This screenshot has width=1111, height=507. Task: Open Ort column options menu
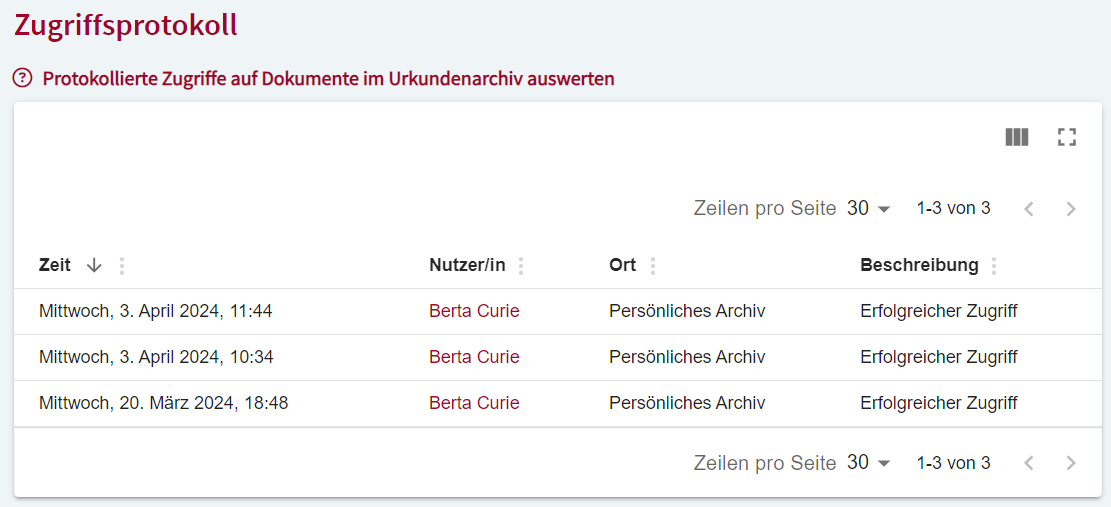click(x=653, y=266)
